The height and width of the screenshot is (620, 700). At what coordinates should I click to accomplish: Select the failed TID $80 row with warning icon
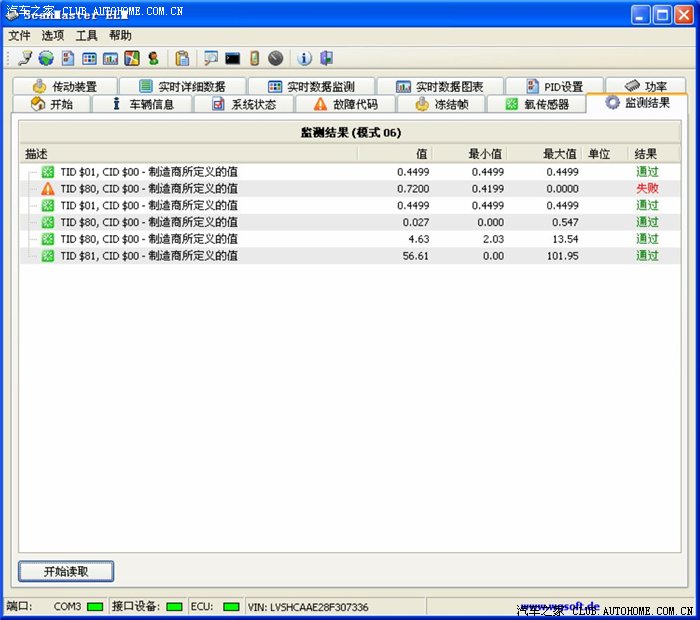[x=148, y=188]
